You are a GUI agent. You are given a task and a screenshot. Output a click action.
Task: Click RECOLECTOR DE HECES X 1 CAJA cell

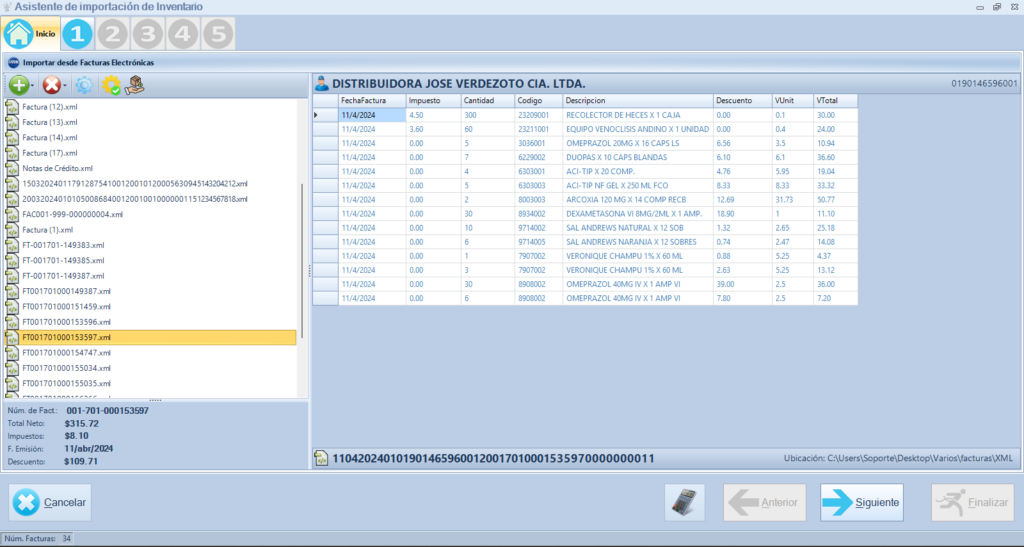tap(637, 115)
